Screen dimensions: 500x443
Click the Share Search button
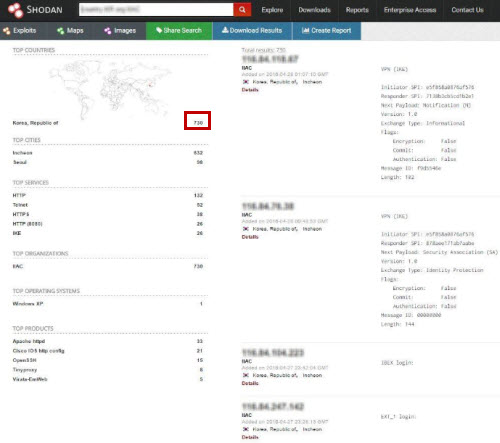(179, 31)
